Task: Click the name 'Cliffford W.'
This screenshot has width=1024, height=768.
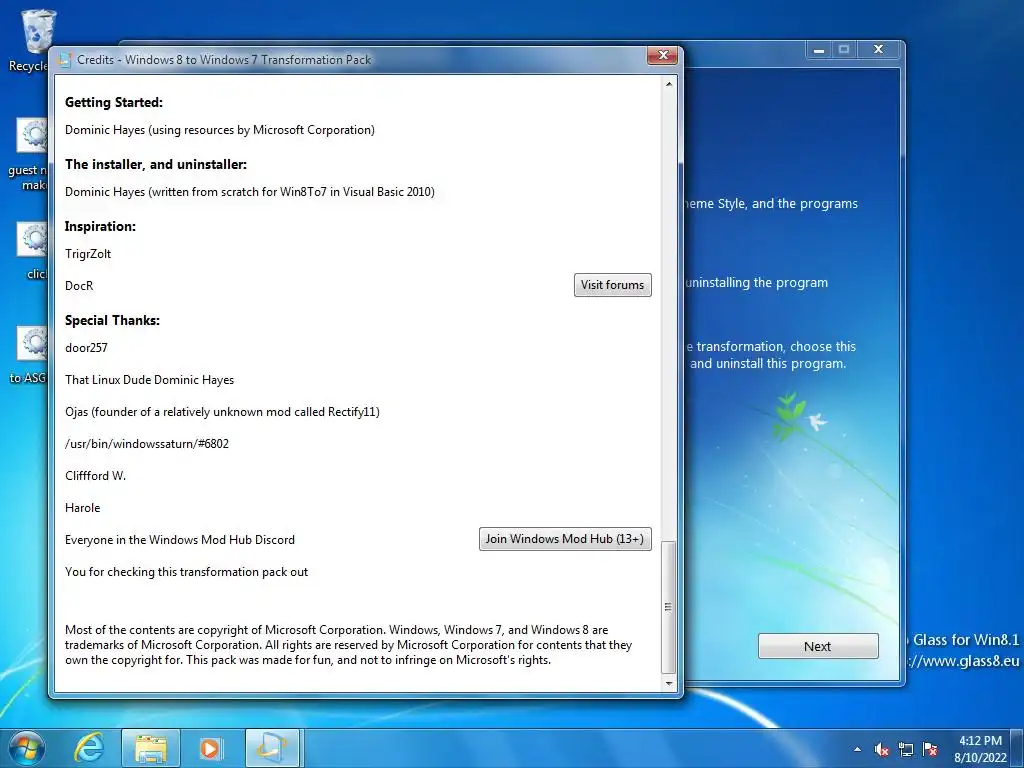Action: pos(95,476)
